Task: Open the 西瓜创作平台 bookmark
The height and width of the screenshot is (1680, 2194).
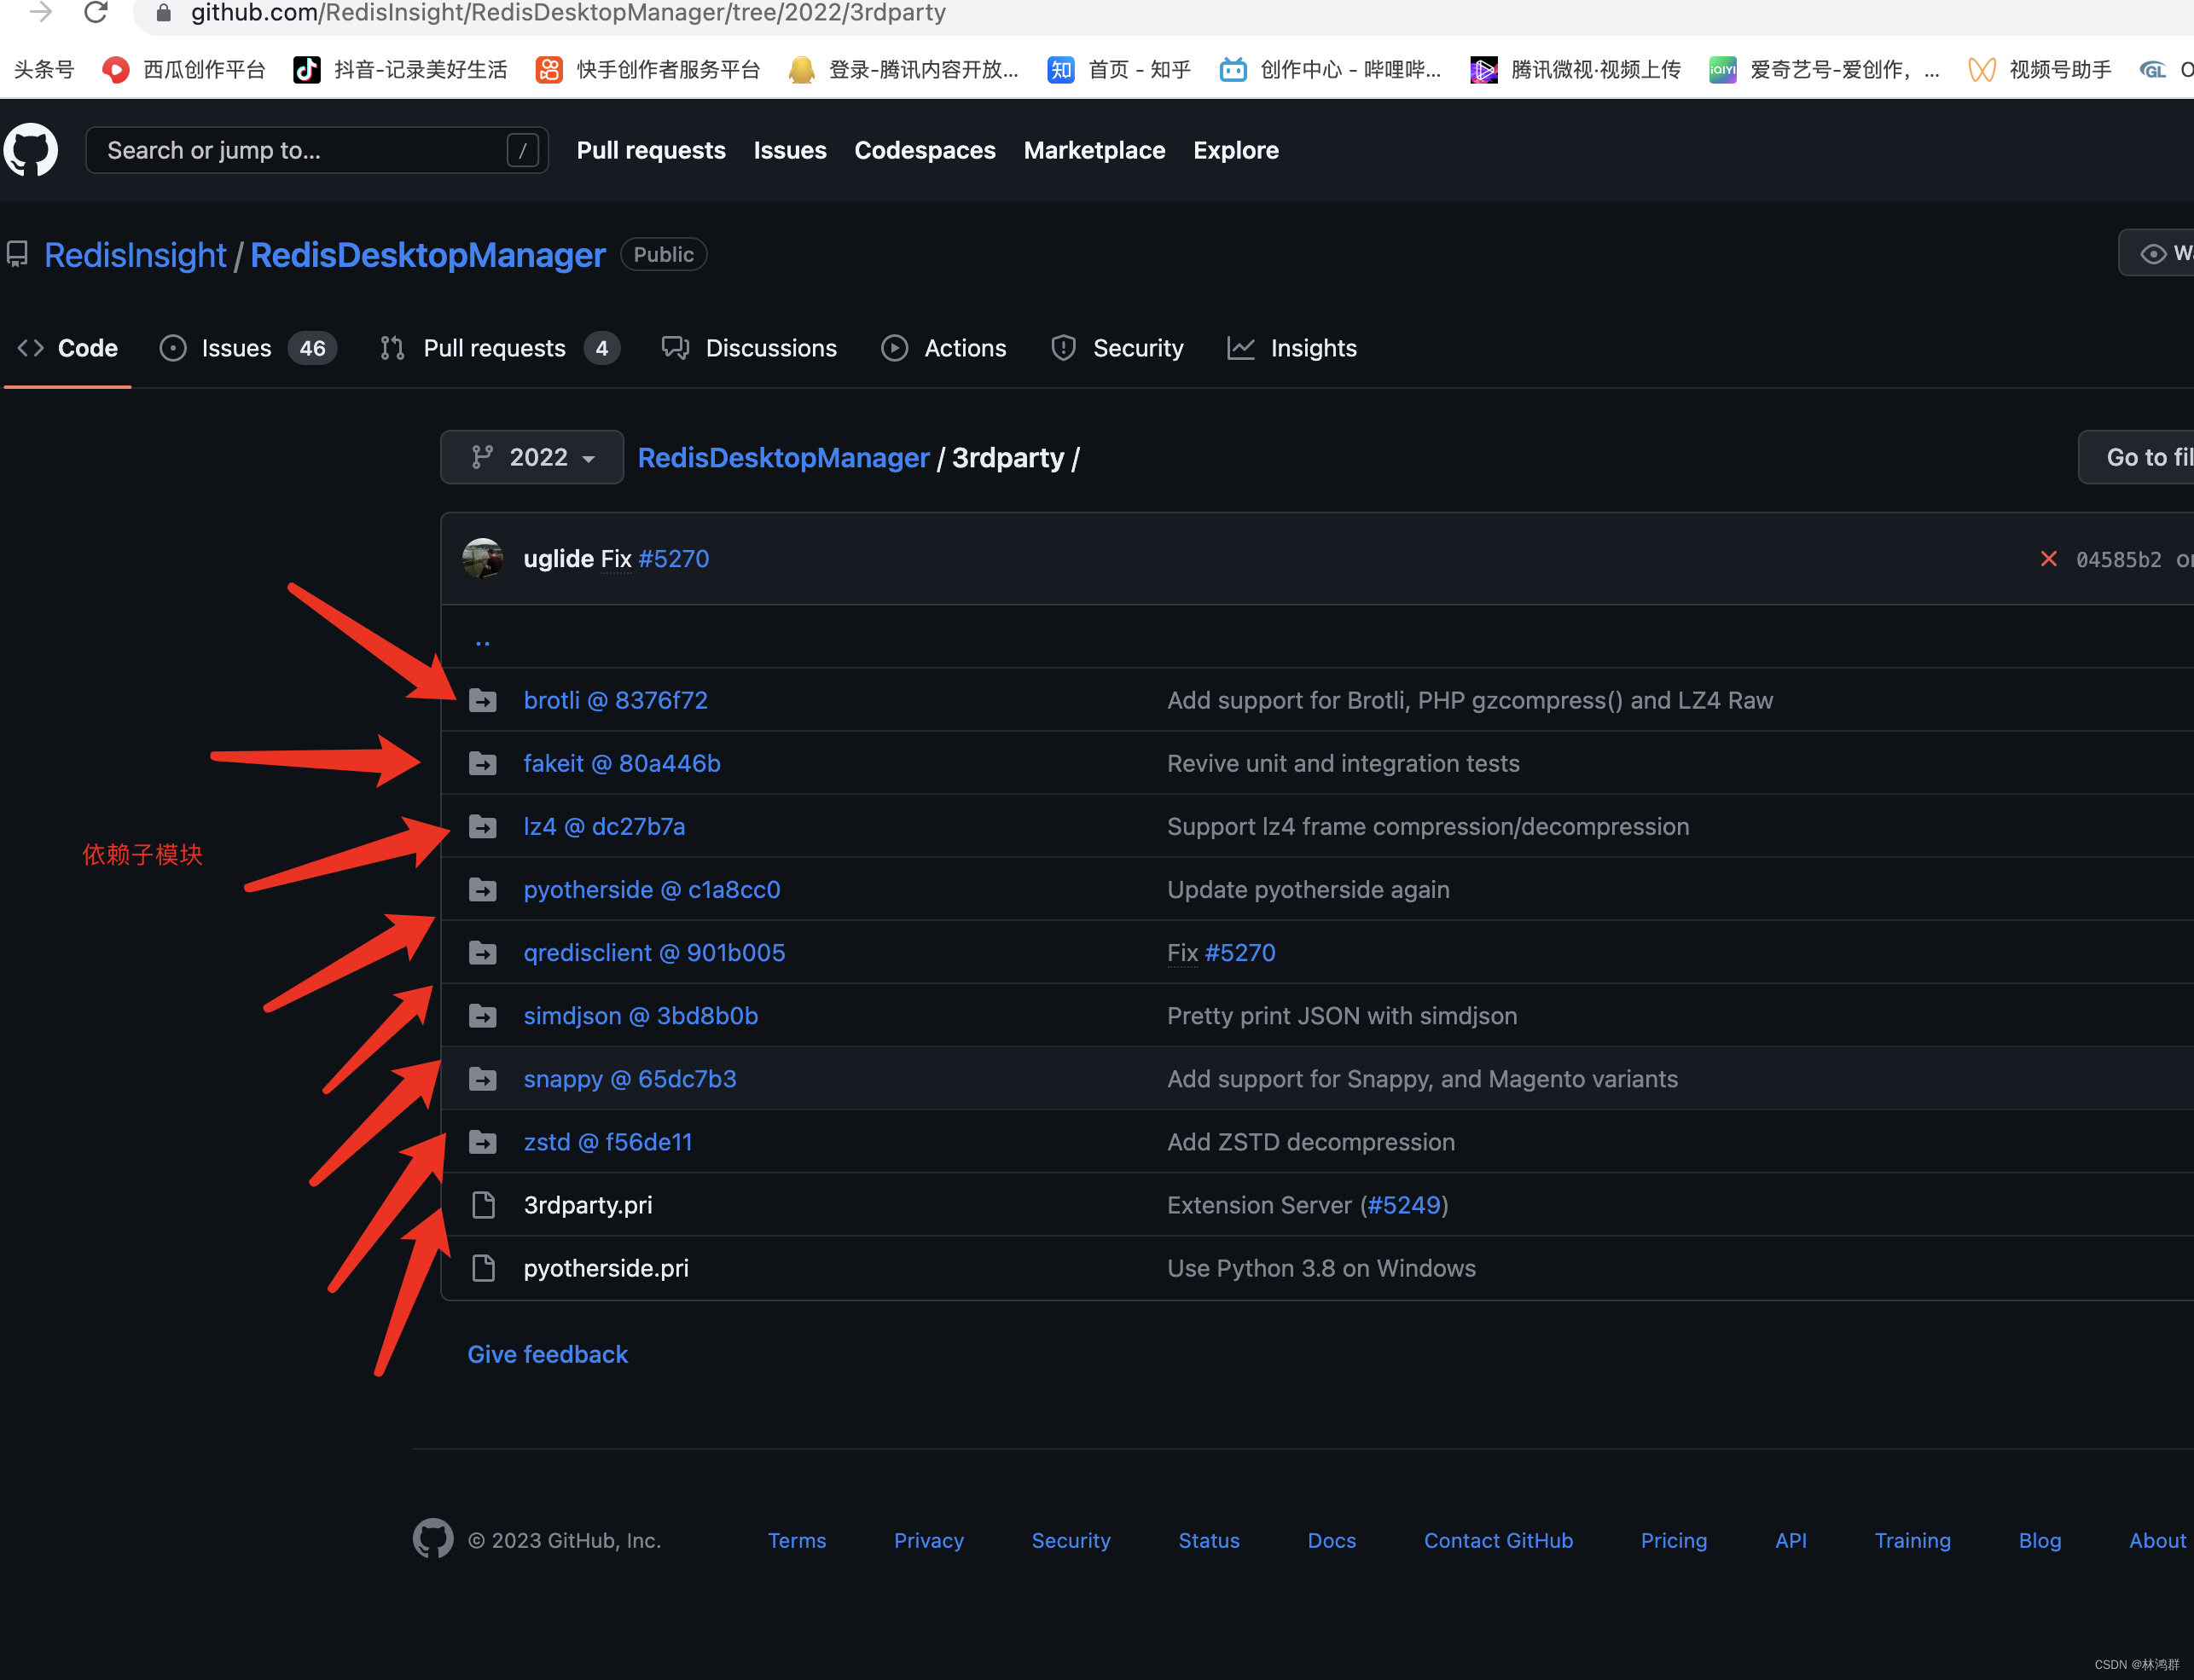Action: [x=184, y=69]
